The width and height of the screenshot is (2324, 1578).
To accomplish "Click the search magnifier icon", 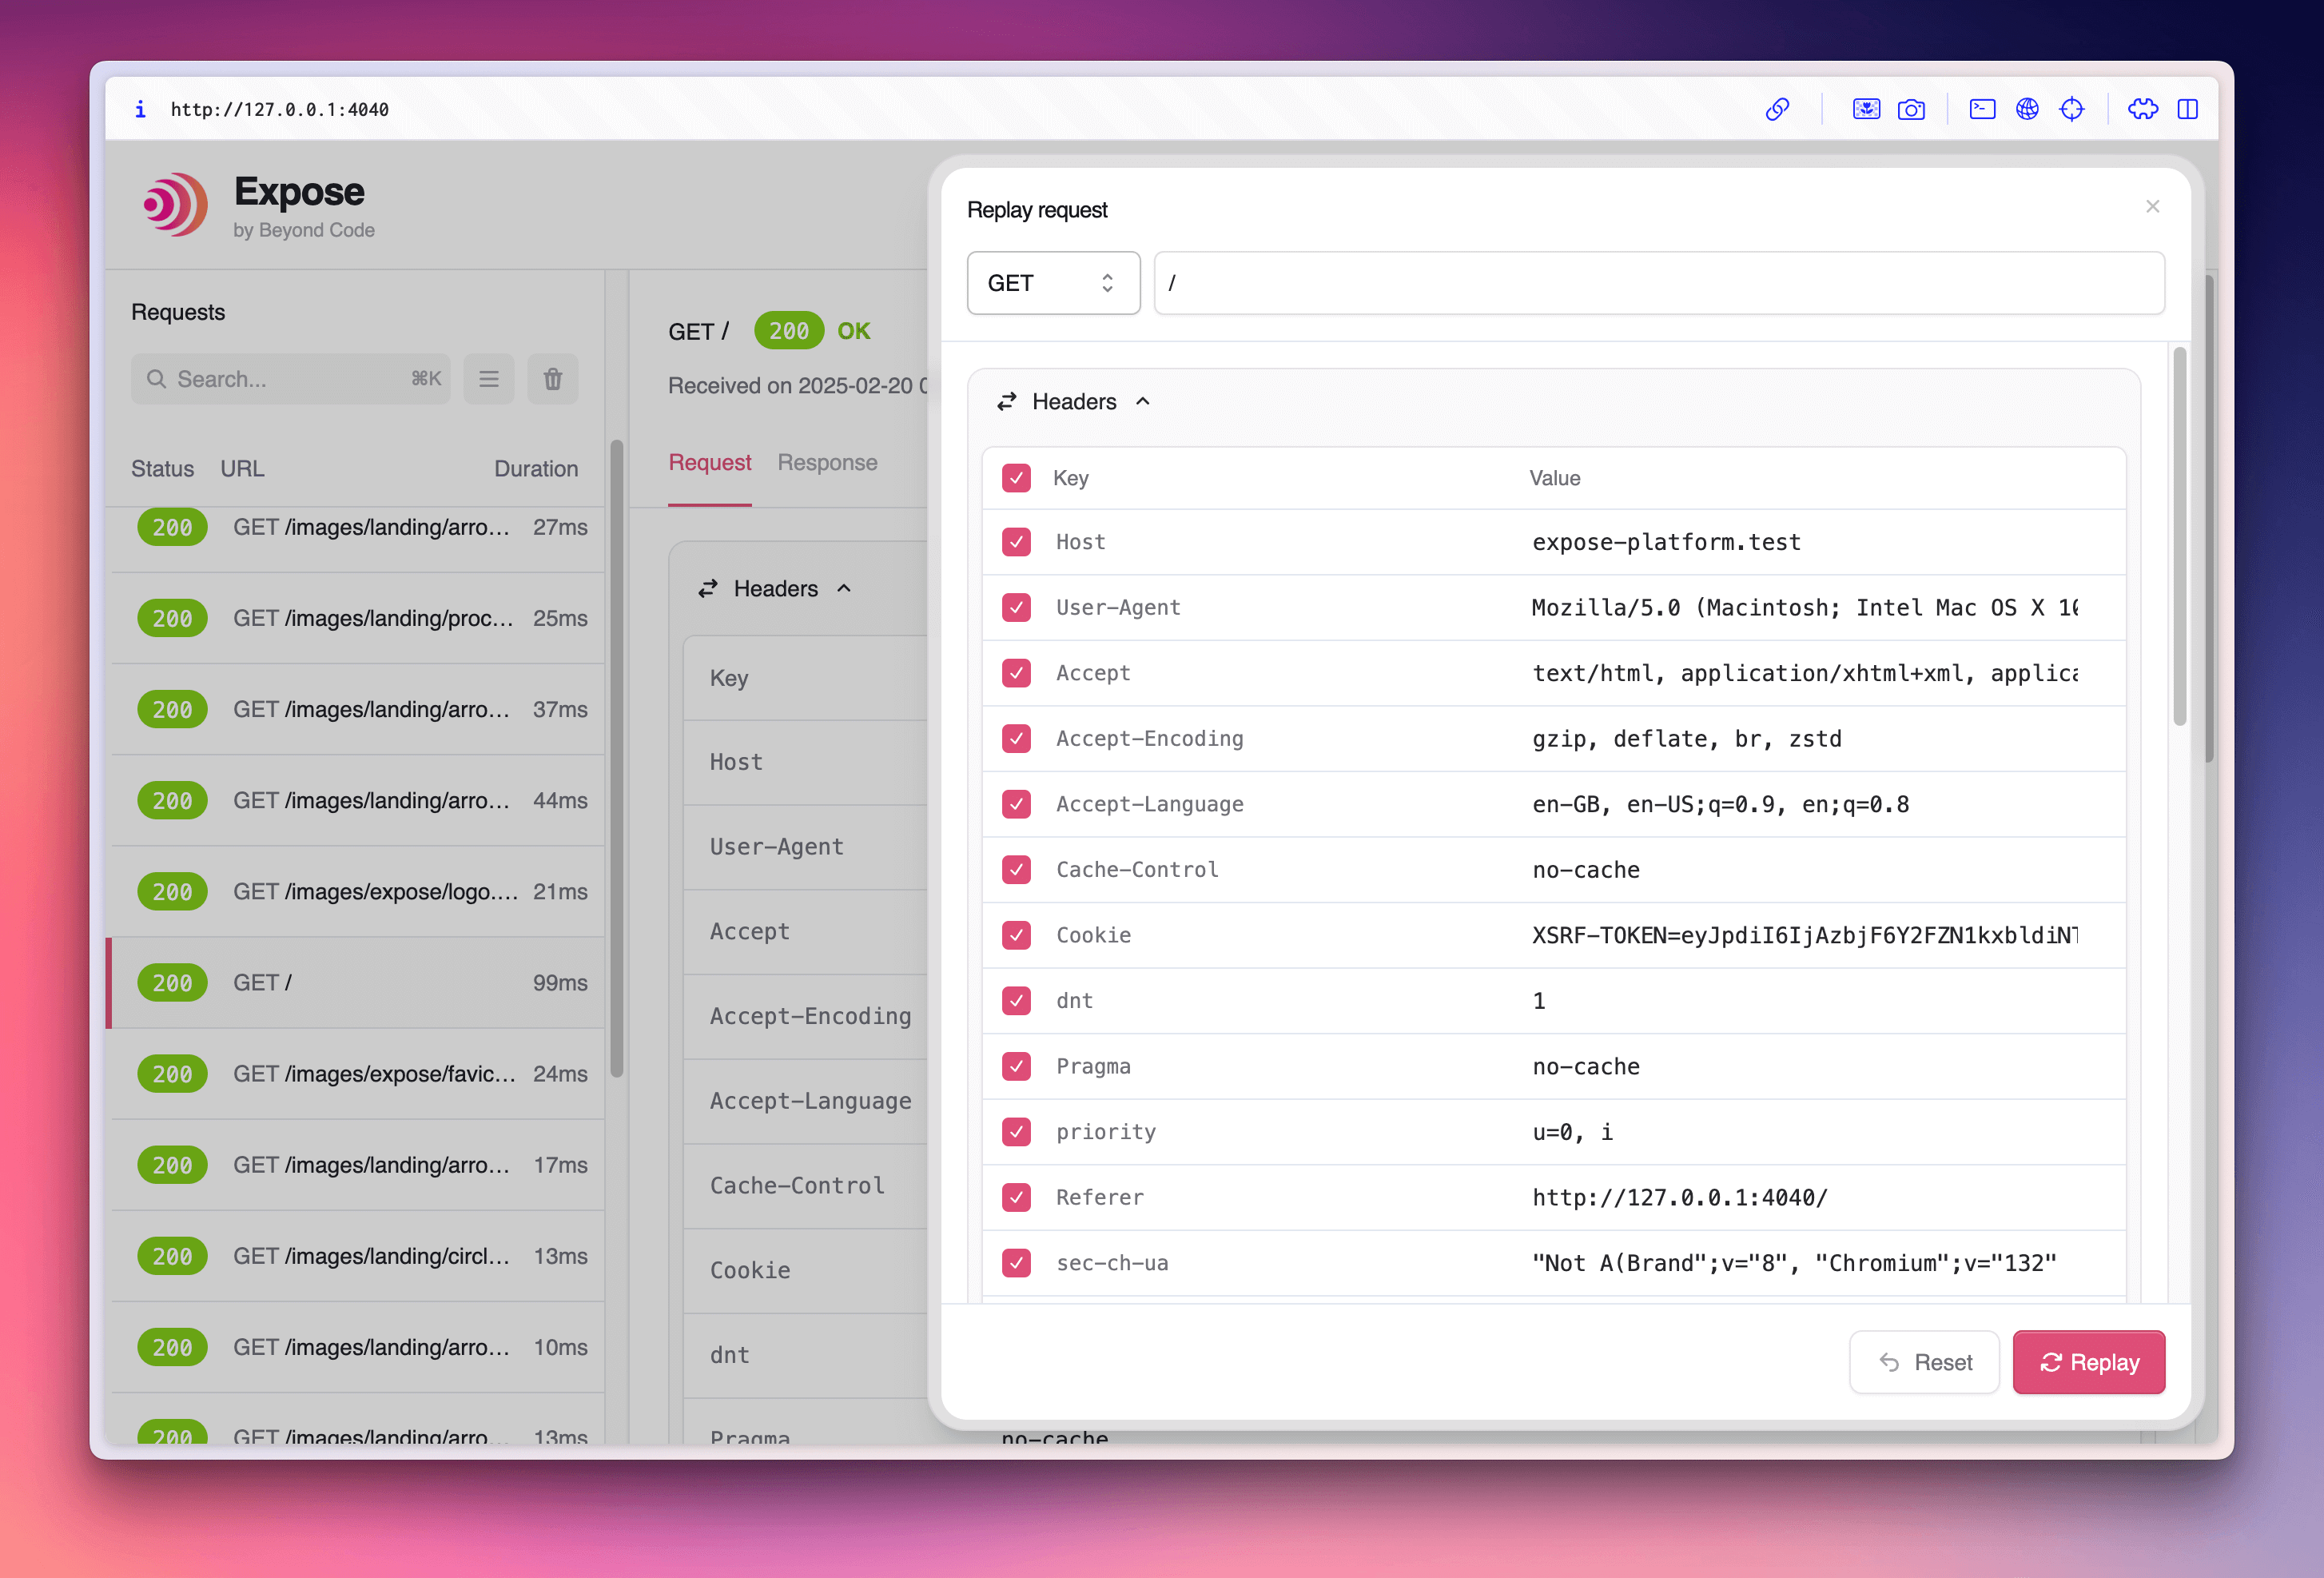I will pos(156,379).
